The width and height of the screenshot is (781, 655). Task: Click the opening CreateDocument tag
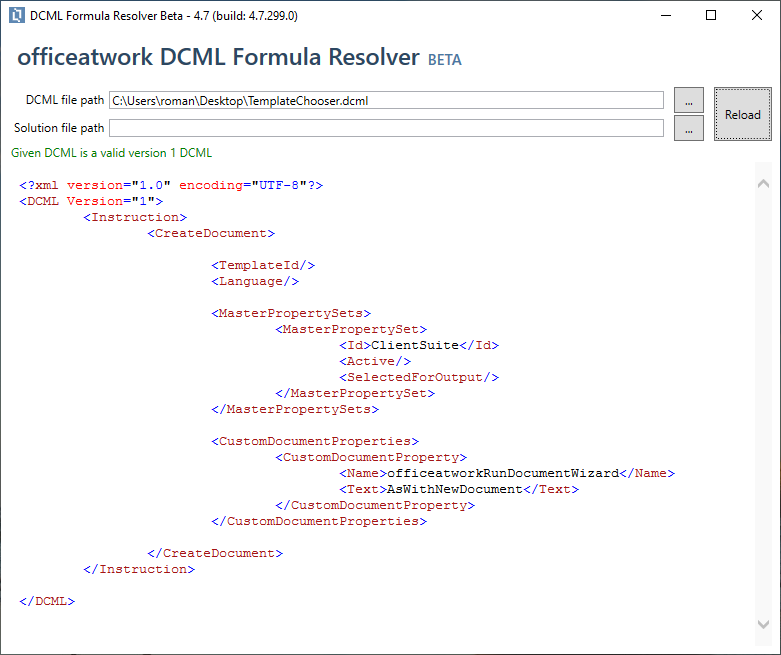pos(211,233)
